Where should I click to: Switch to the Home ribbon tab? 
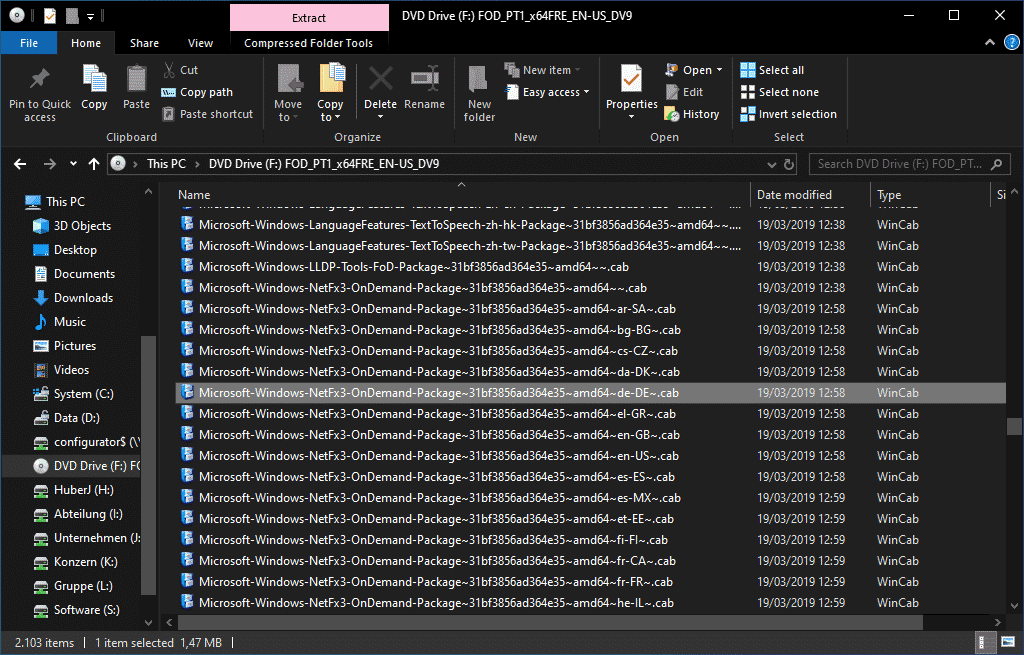coord(86,43)
